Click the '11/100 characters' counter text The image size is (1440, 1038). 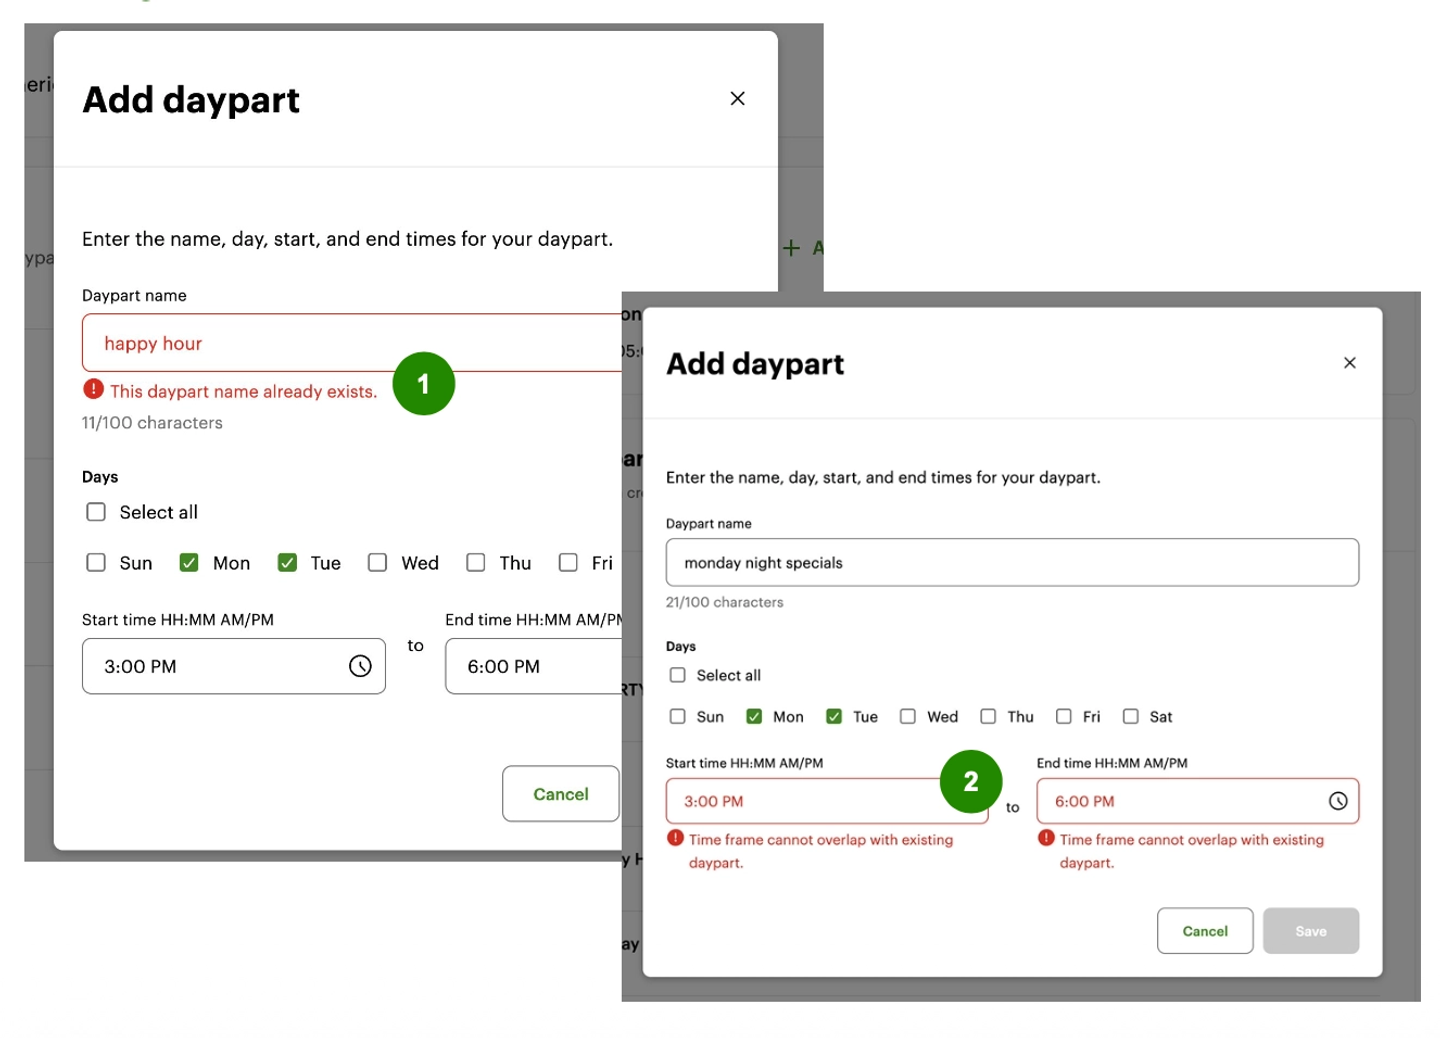coord(152,423)
